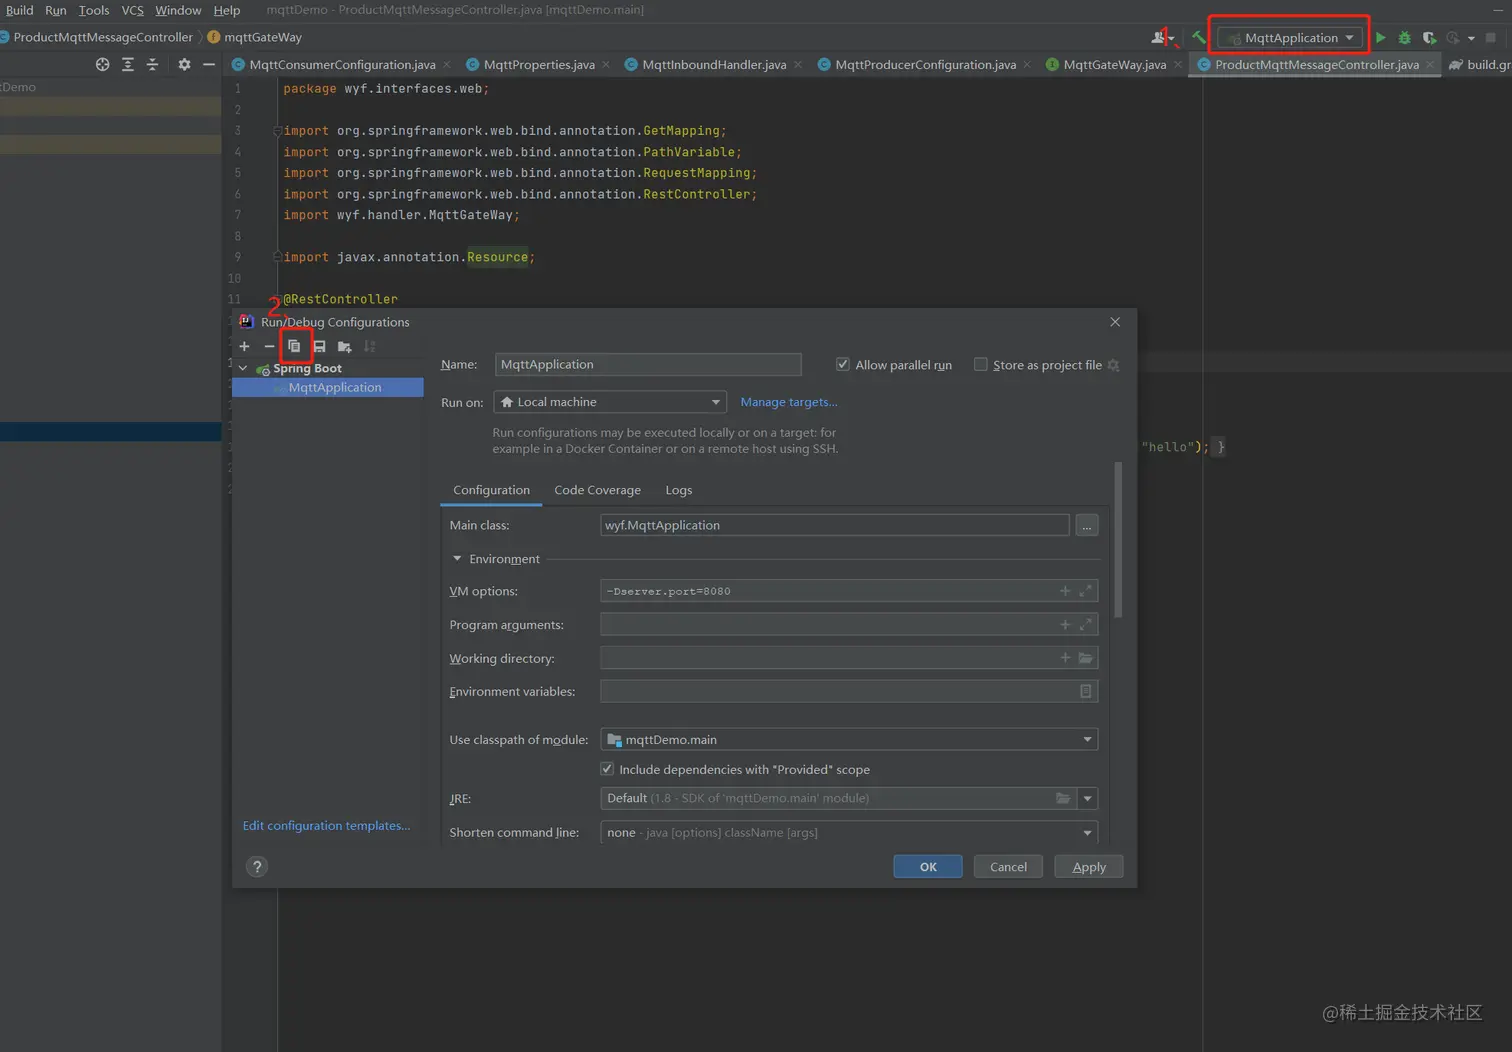Build the project with the hammer icon

pyautogui.click(x=1198, y=38)
